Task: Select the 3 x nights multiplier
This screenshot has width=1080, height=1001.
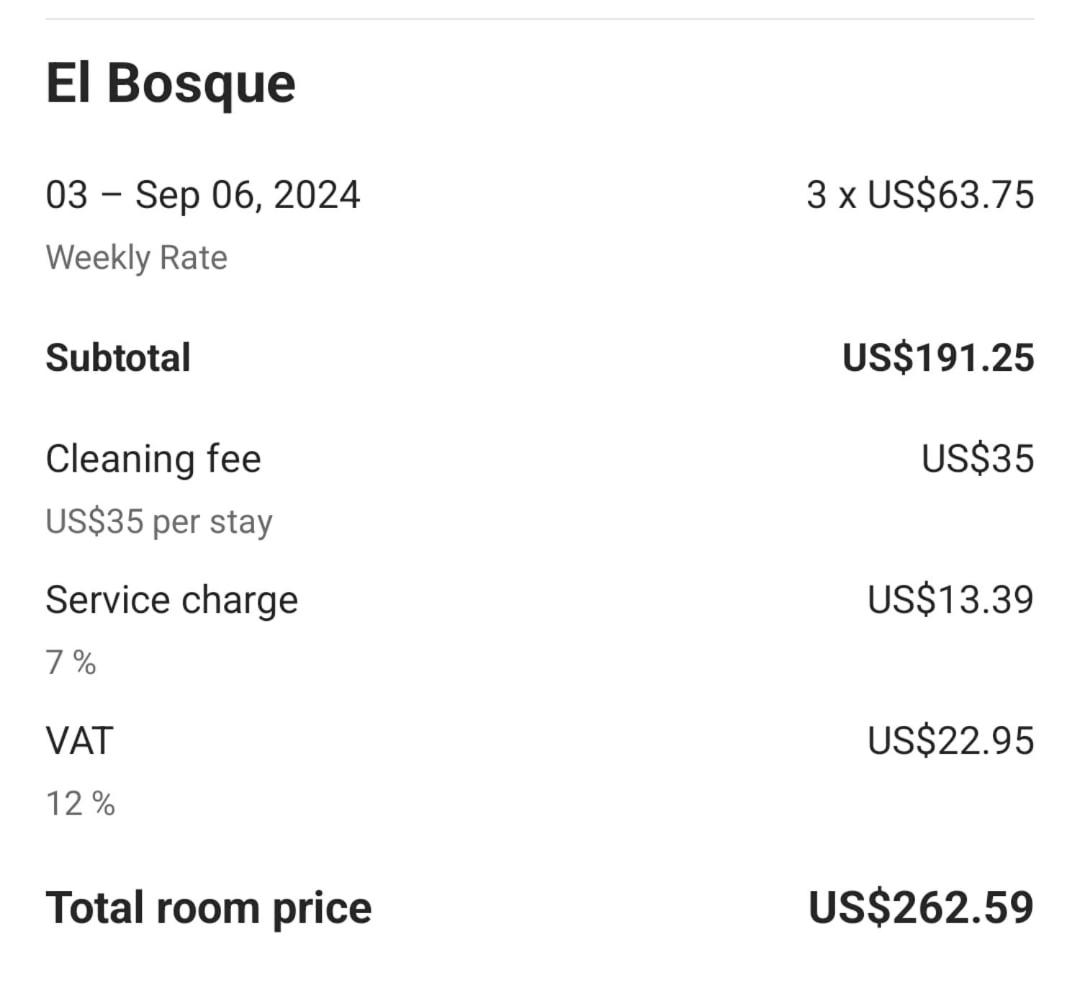Action: [x=831, y=194]
